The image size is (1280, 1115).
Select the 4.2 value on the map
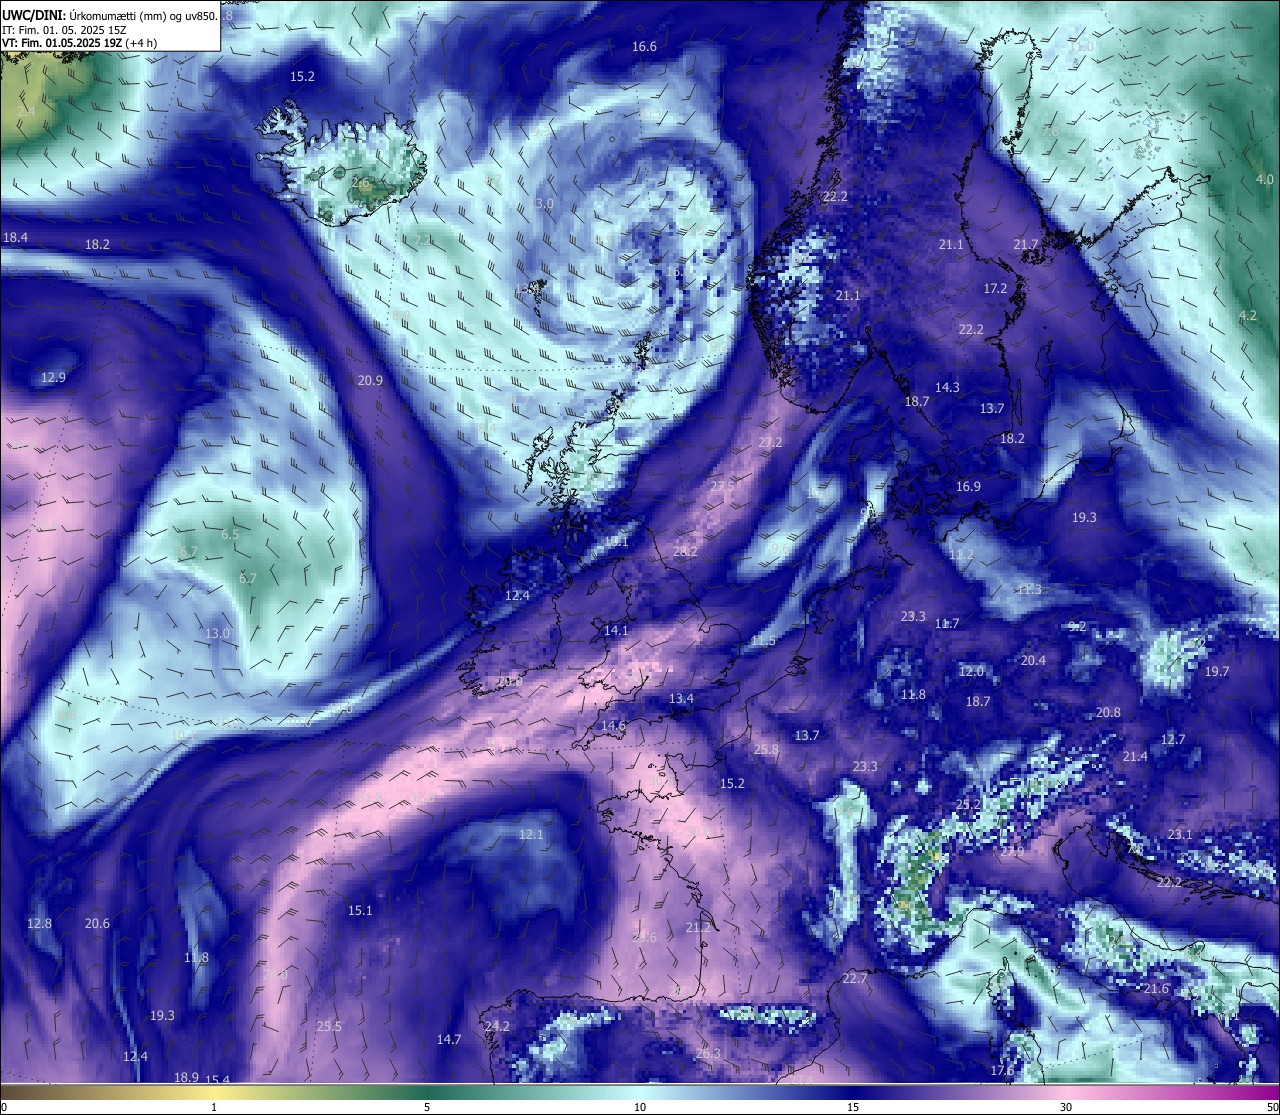tap(1248, 316)
